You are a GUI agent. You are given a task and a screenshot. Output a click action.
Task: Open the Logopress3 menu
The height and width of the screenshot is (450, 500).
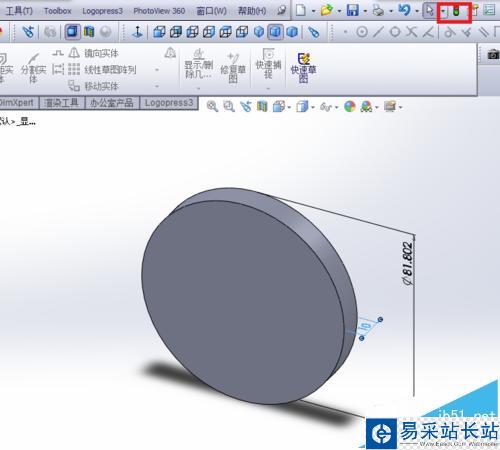coord(102,11)
